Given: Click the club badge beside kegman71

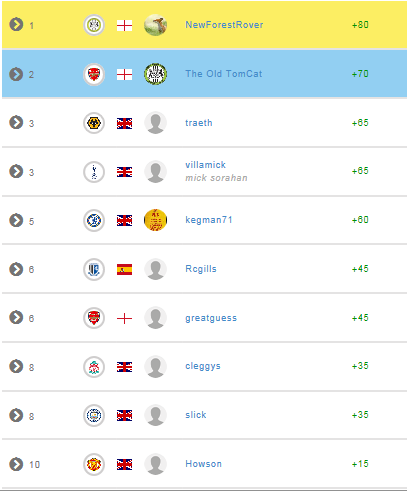Looking at the screenshot, I should click(x=94, y=220).
